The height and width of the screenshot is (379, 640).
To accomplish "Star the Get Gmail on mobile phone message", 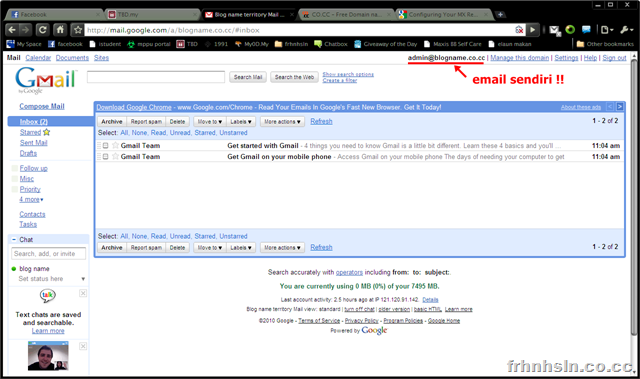I will [x=116, y=156].
